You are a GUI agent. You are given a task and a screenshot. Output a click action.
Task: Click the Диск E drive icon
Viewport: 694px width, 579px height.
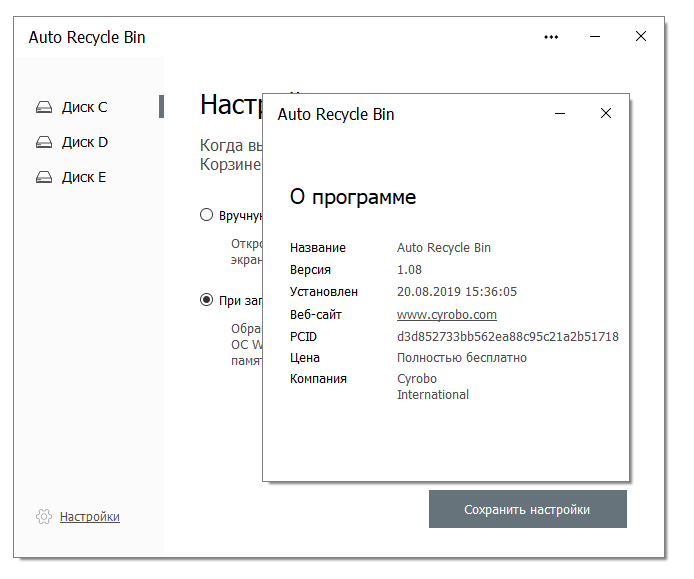pyautogui.click(x=44, y=178)
